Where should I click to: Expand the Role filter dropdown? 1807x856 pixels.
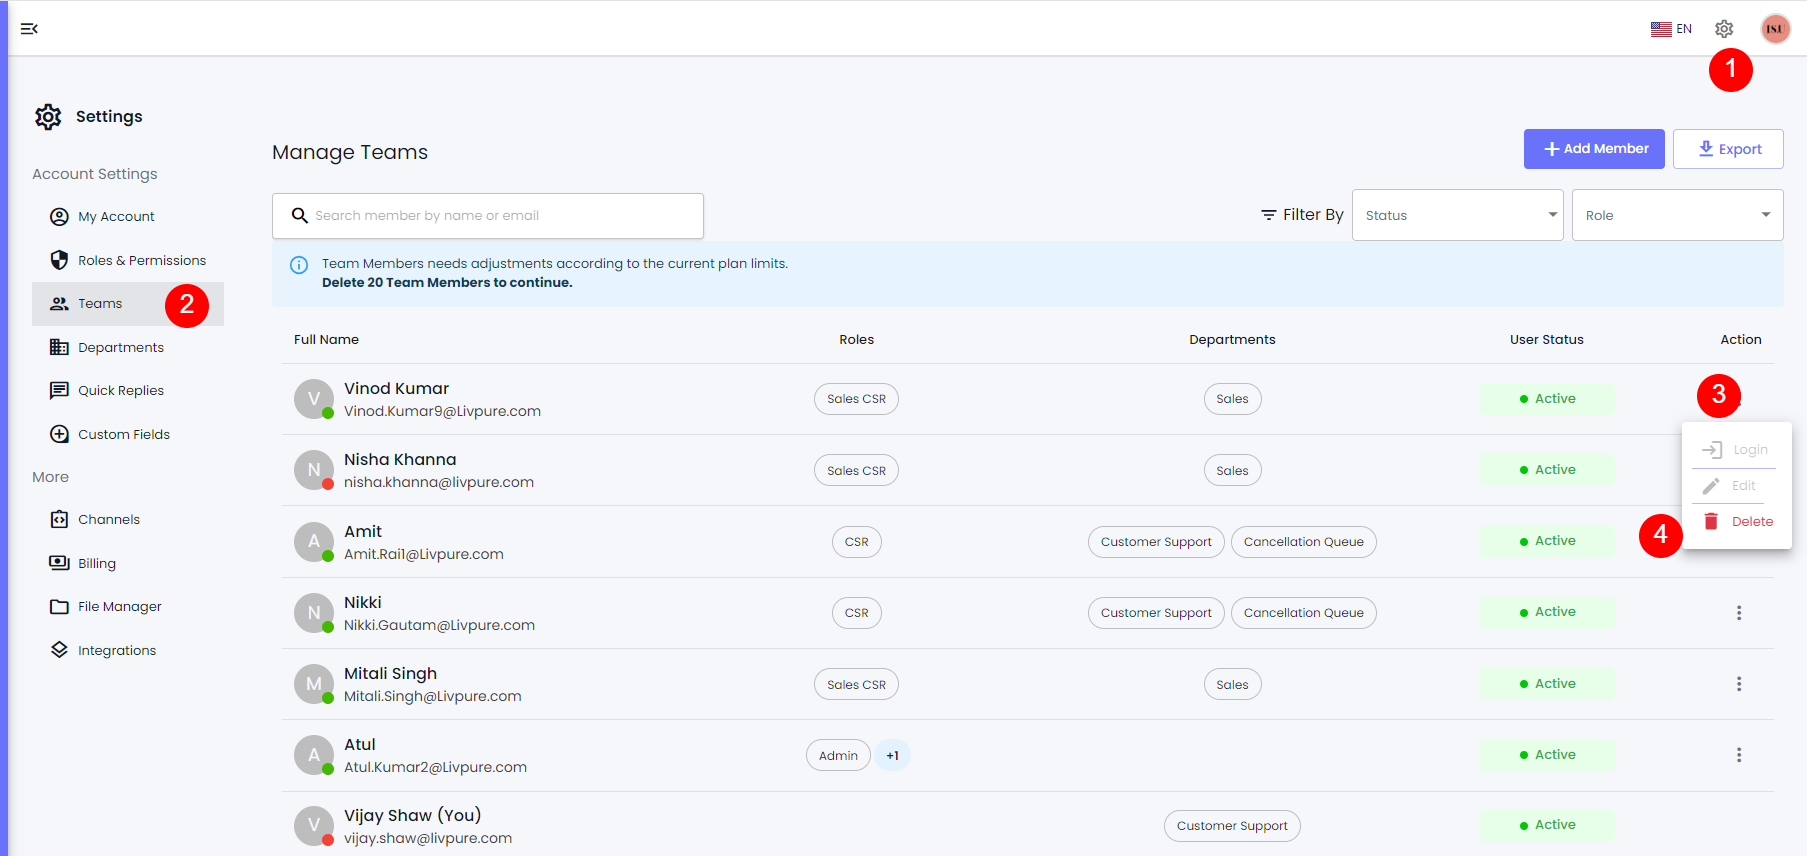tap(1677, 215)
